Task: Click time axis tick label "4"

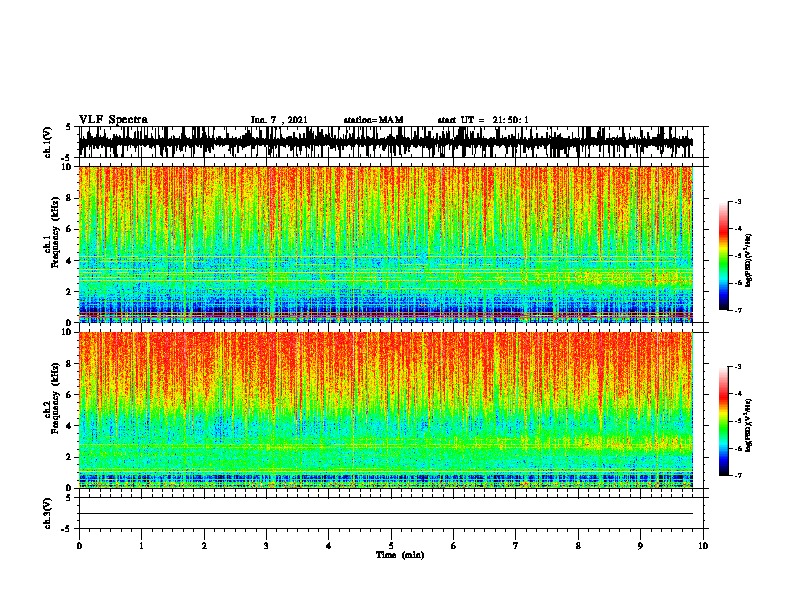Action: click(x=329, y=546)
